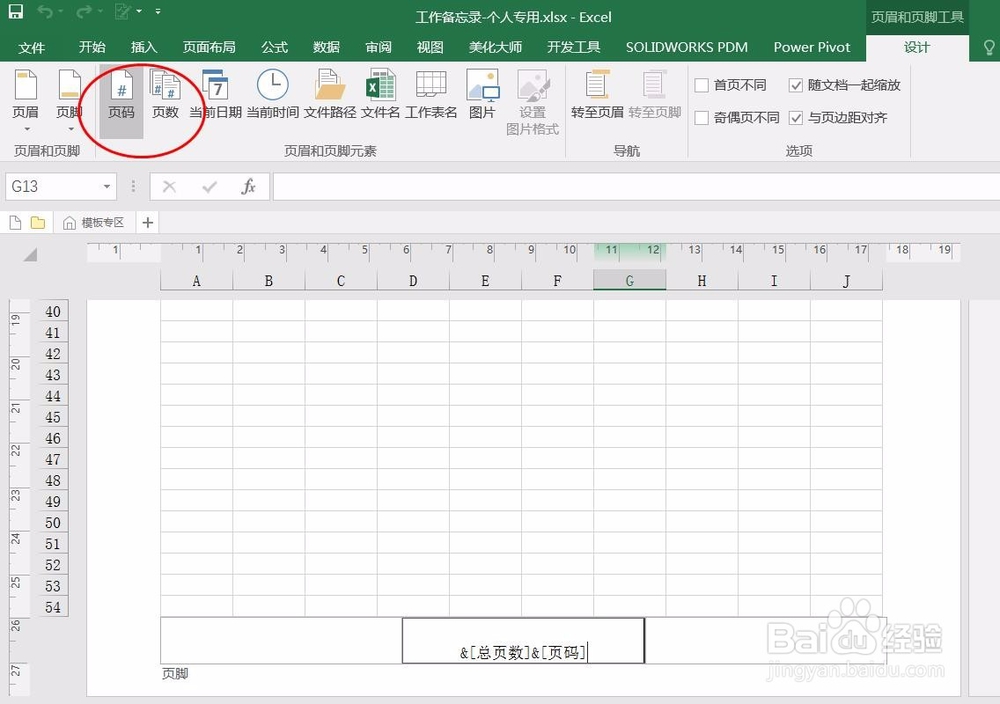Insert the file path element 文件路径
Viewport: 1000px width, 704px height.
[x=328, y=95]
